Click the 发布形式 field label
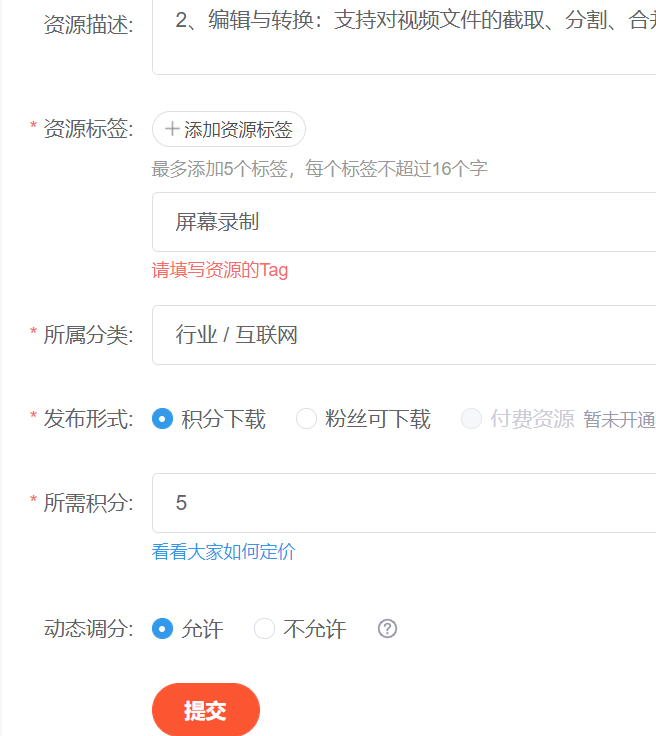 88,419
